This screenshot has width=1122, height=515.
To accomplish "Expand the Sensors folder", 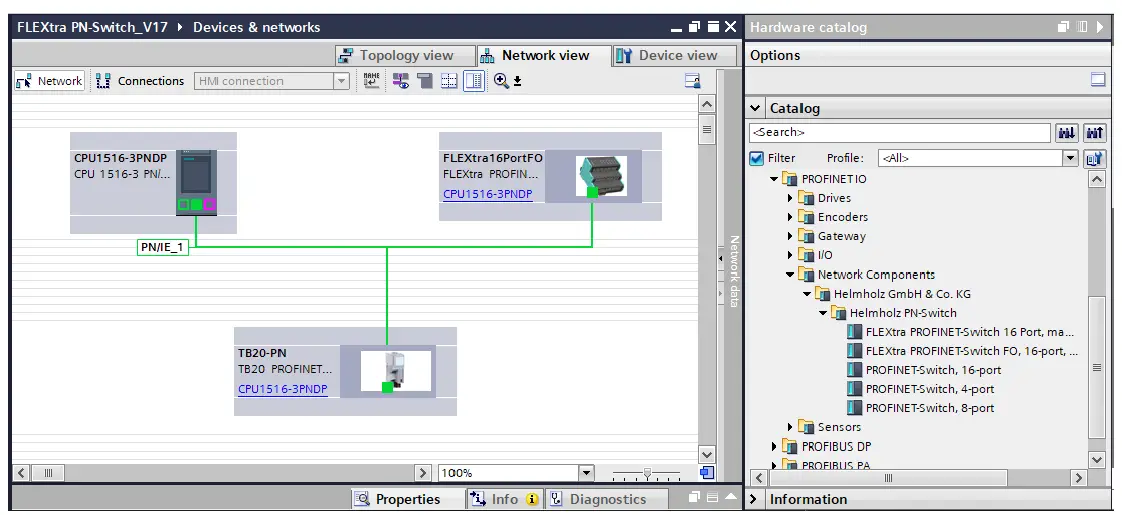I will click(x=790, y=427).
